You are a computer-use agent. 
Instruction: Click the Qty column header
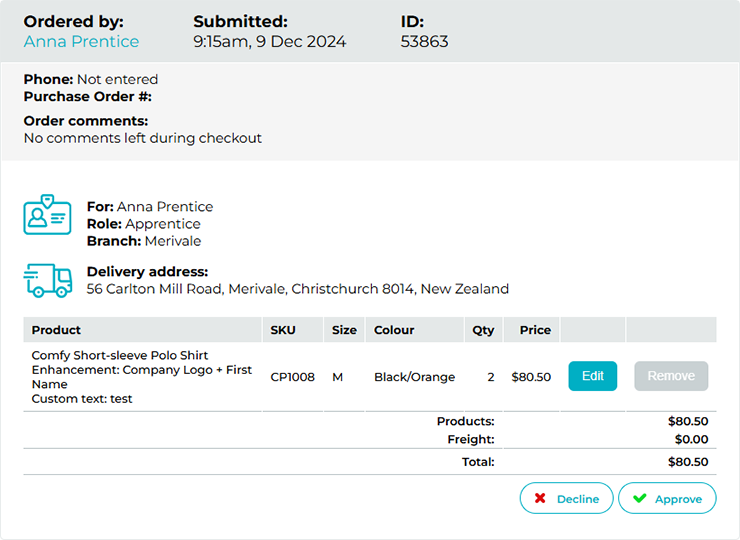click(x=483, y=330)
